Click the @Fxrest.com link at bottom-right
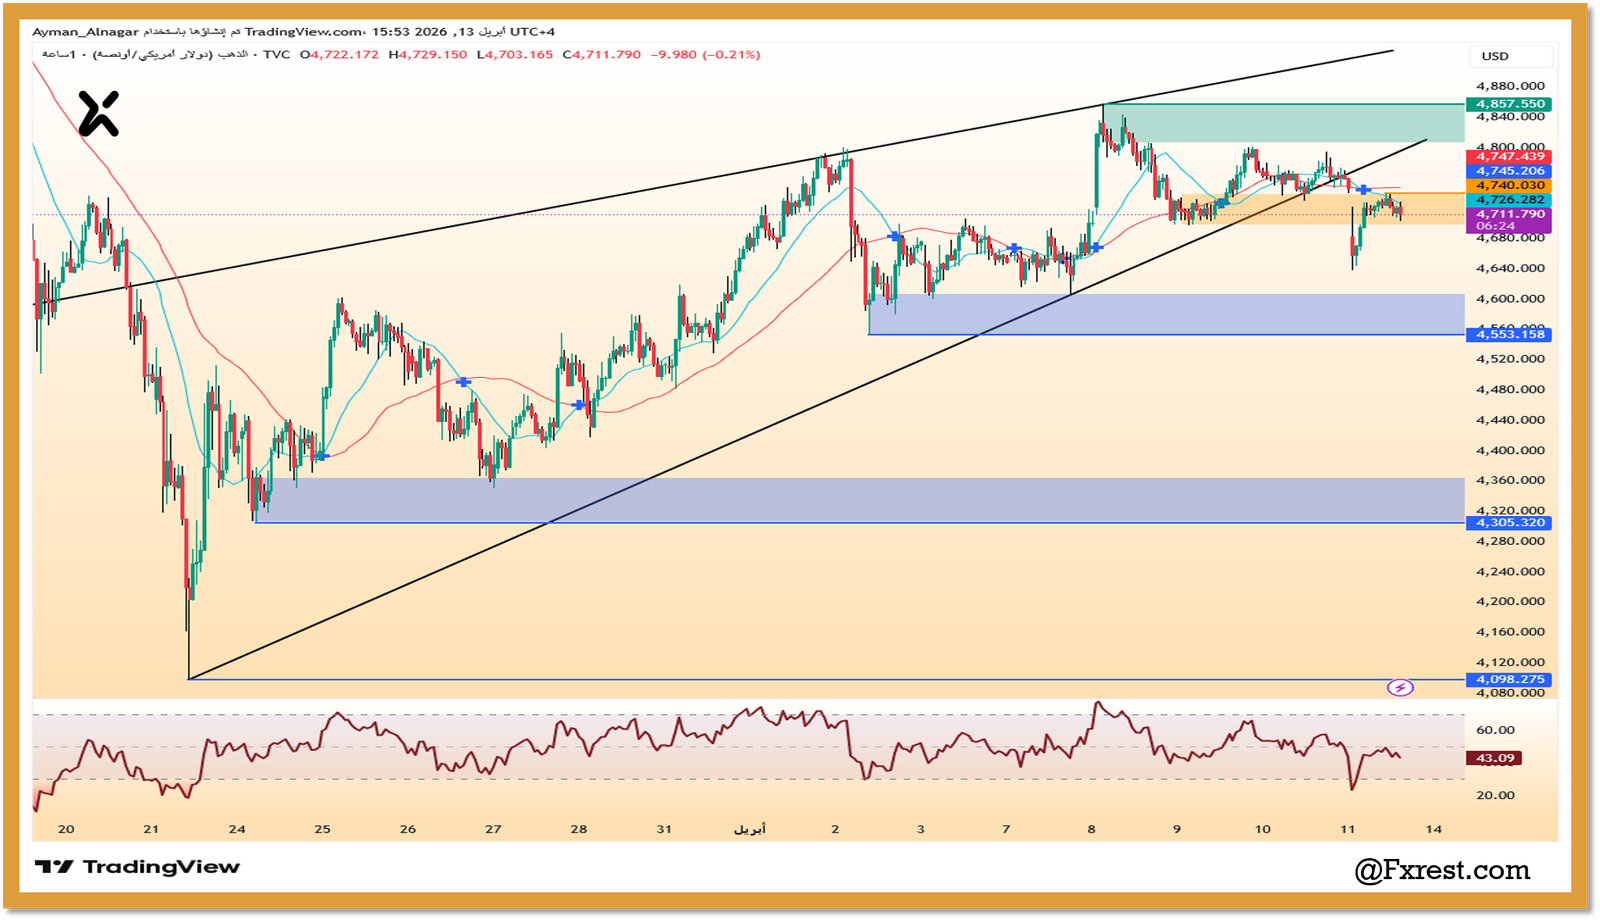This screenshot has width=1600, height=921. pos(1442,869)
